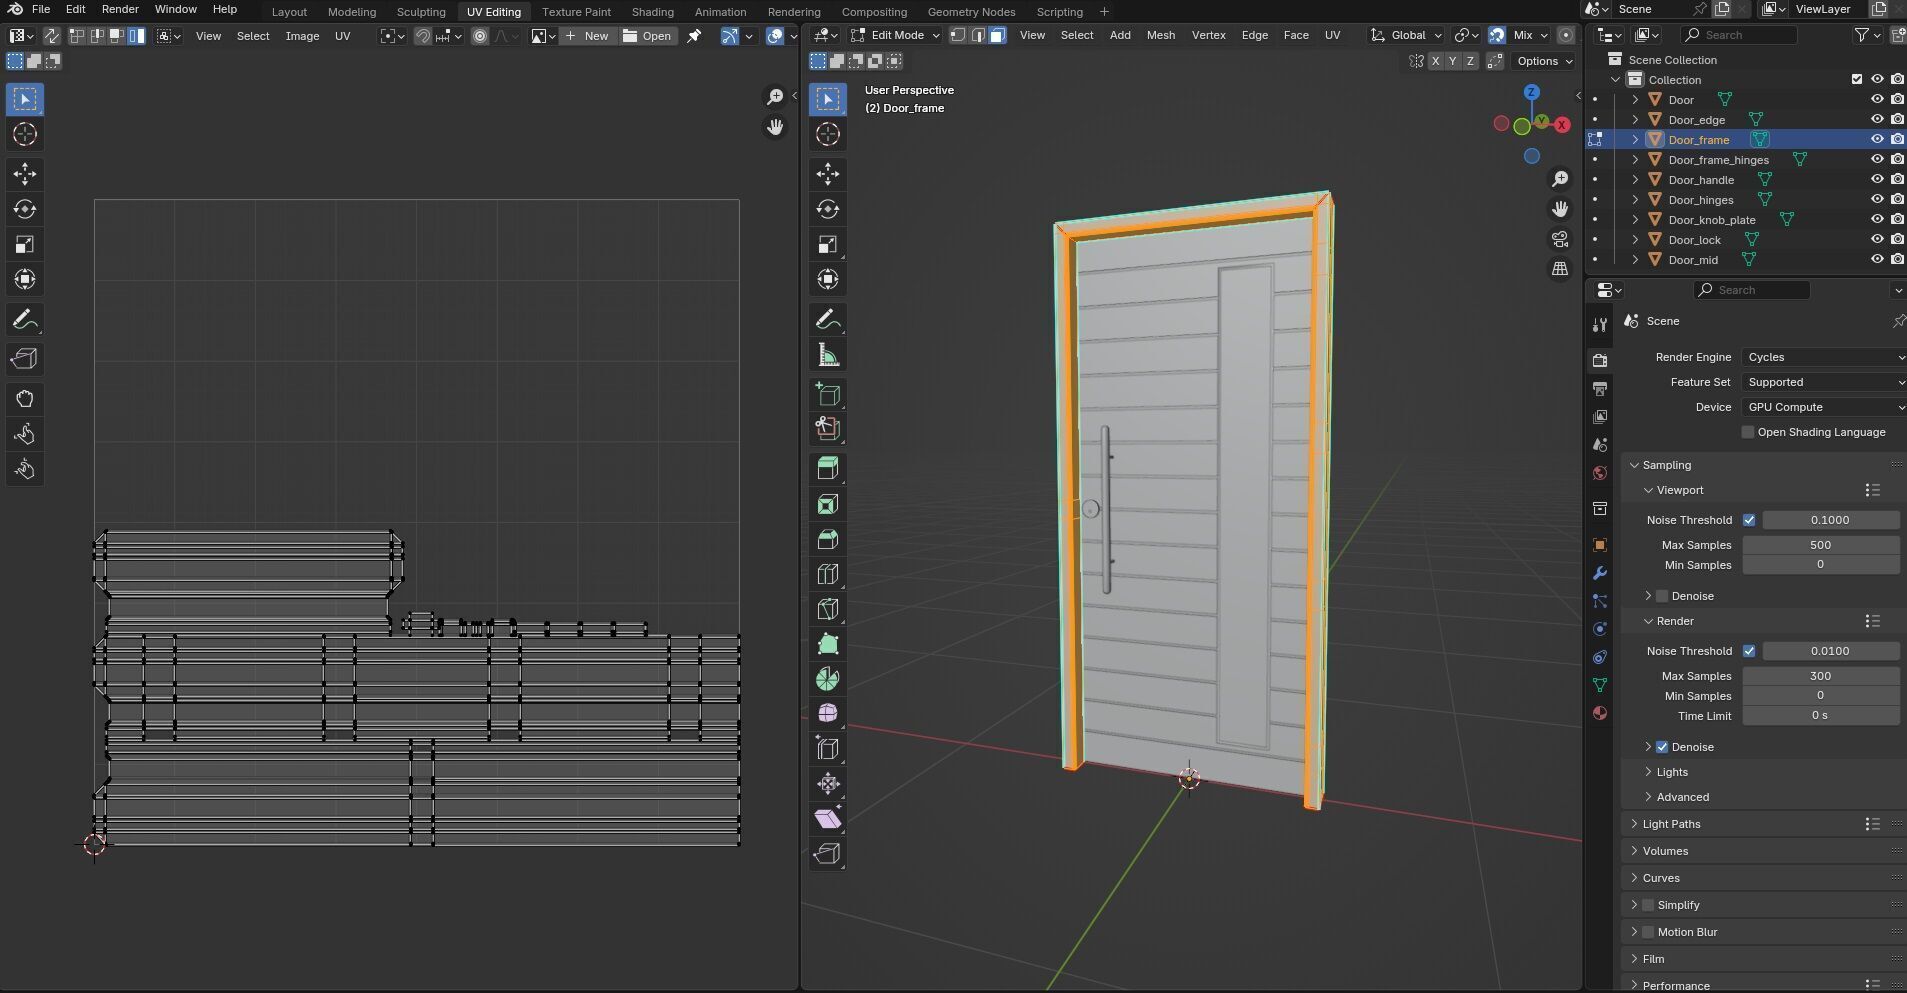The width and height of the screenshot is (1907, 993).
Task: Enable Open Shading Language checkbox
Action: pos(1748,432)
